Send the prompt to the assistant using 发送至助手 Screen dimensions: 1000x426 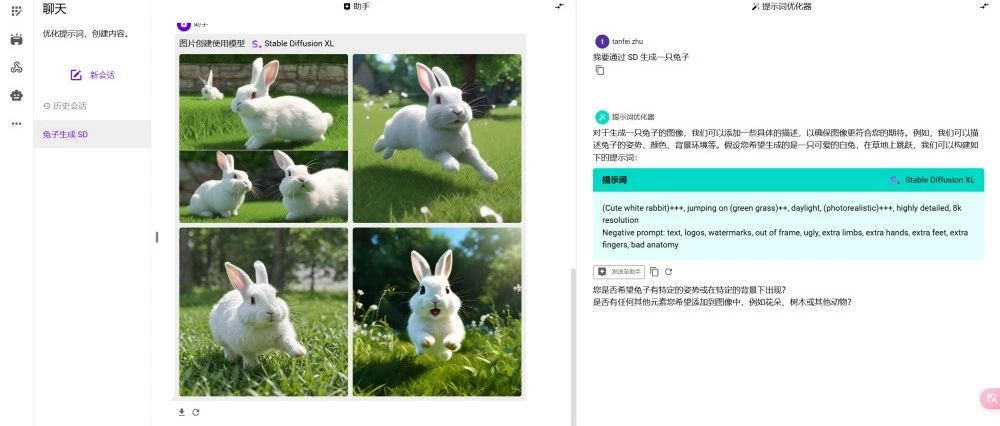[619, 272]
